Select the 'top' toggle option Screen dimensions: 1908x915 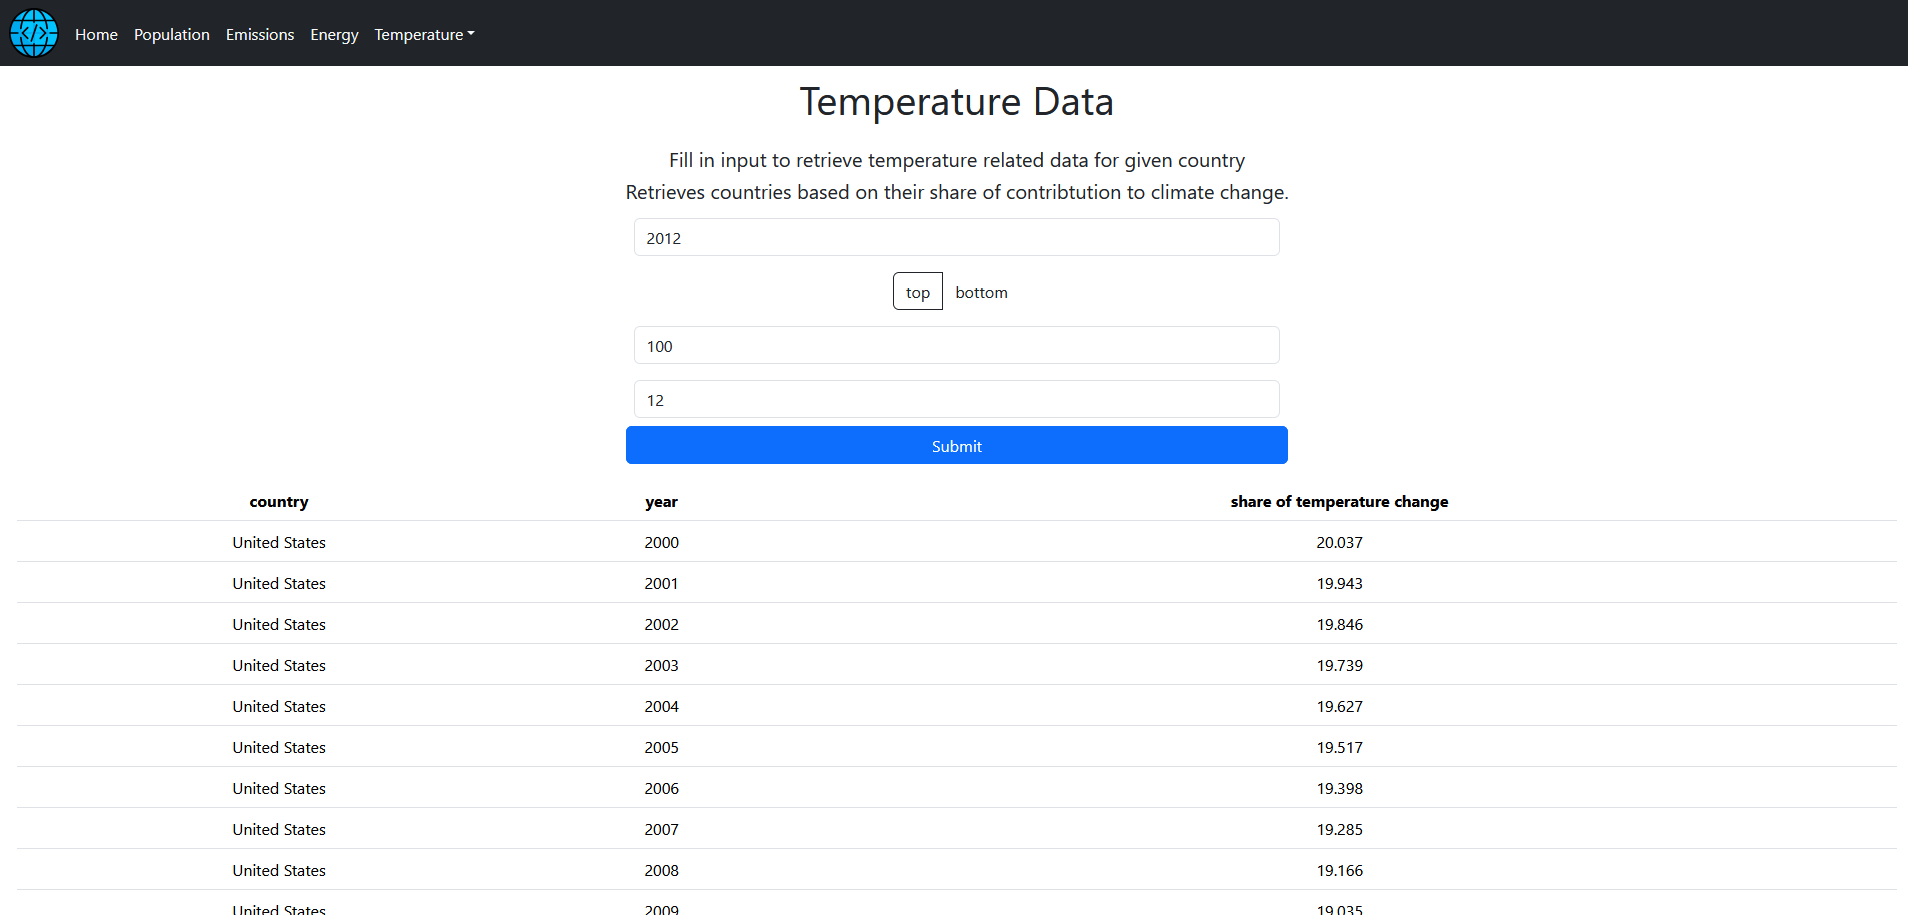[916, 291]
